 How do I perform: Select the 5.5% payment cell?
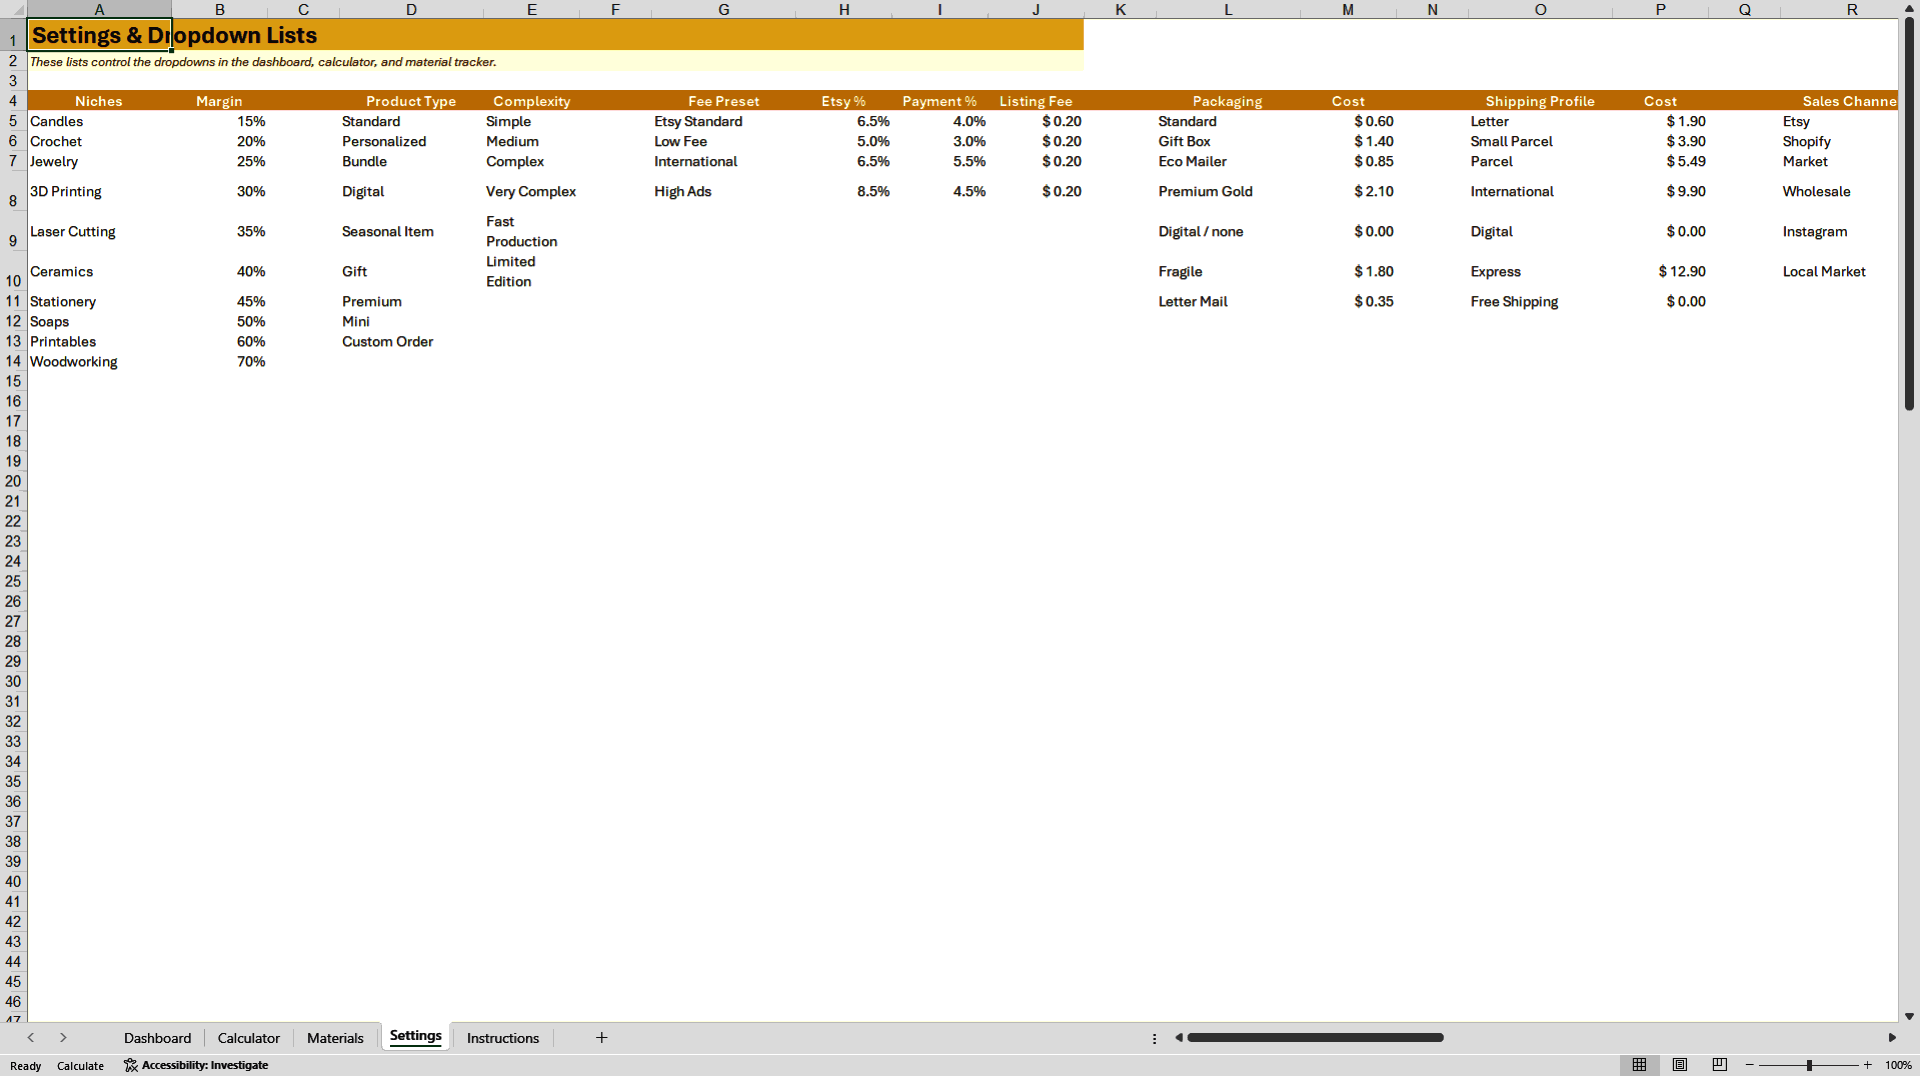coord(940,161)
